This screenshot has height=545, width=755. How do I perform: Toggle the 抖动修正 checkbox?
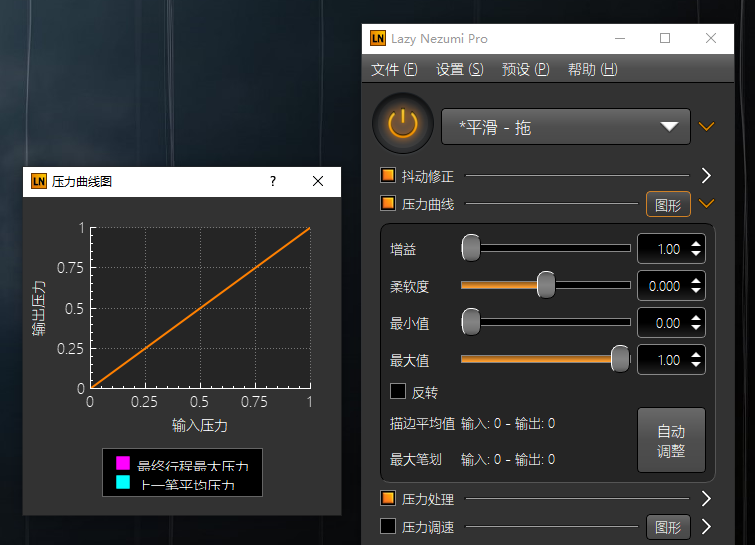388,175
